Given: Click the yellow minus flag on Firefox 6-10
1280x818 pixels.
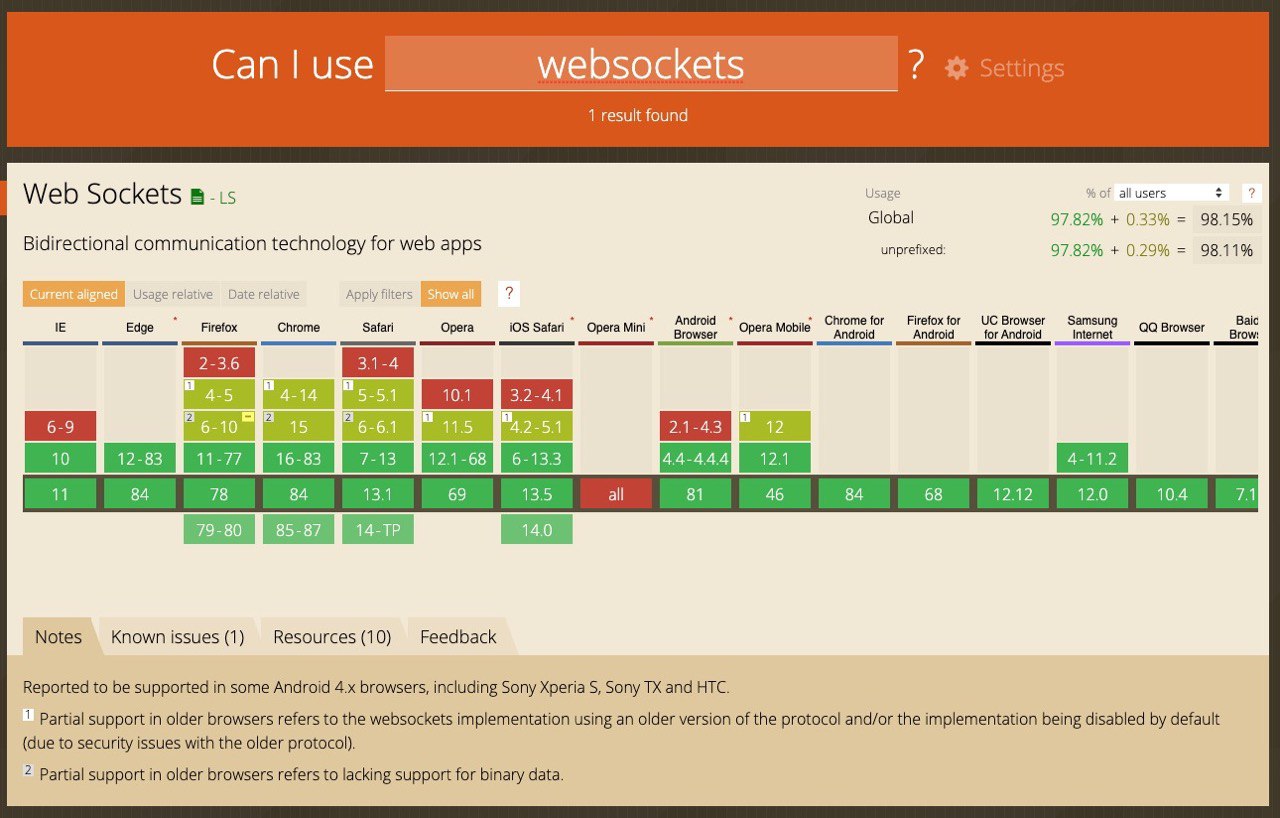Looking at the screenshot, I should coord(247,416).
